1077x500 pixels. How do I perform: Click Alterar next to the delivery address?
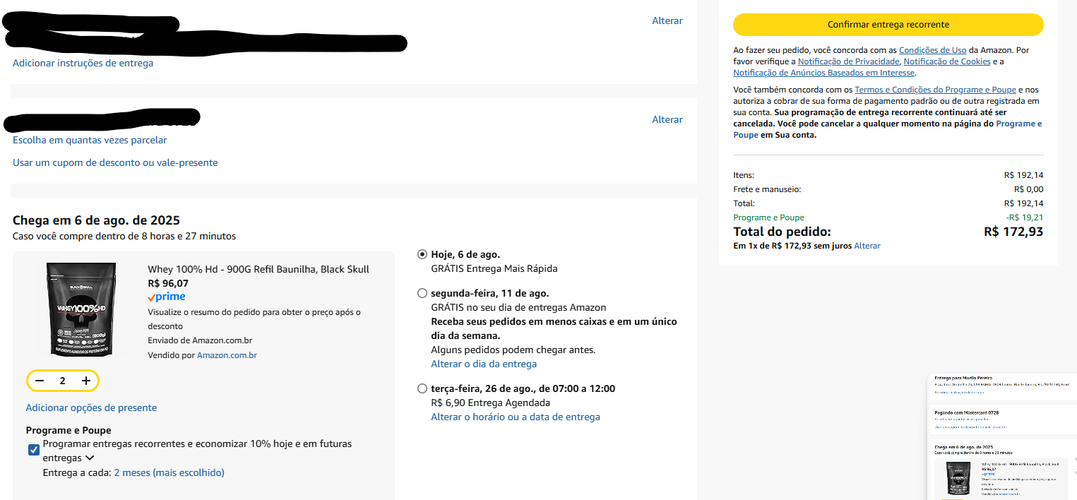click(667, 21)
